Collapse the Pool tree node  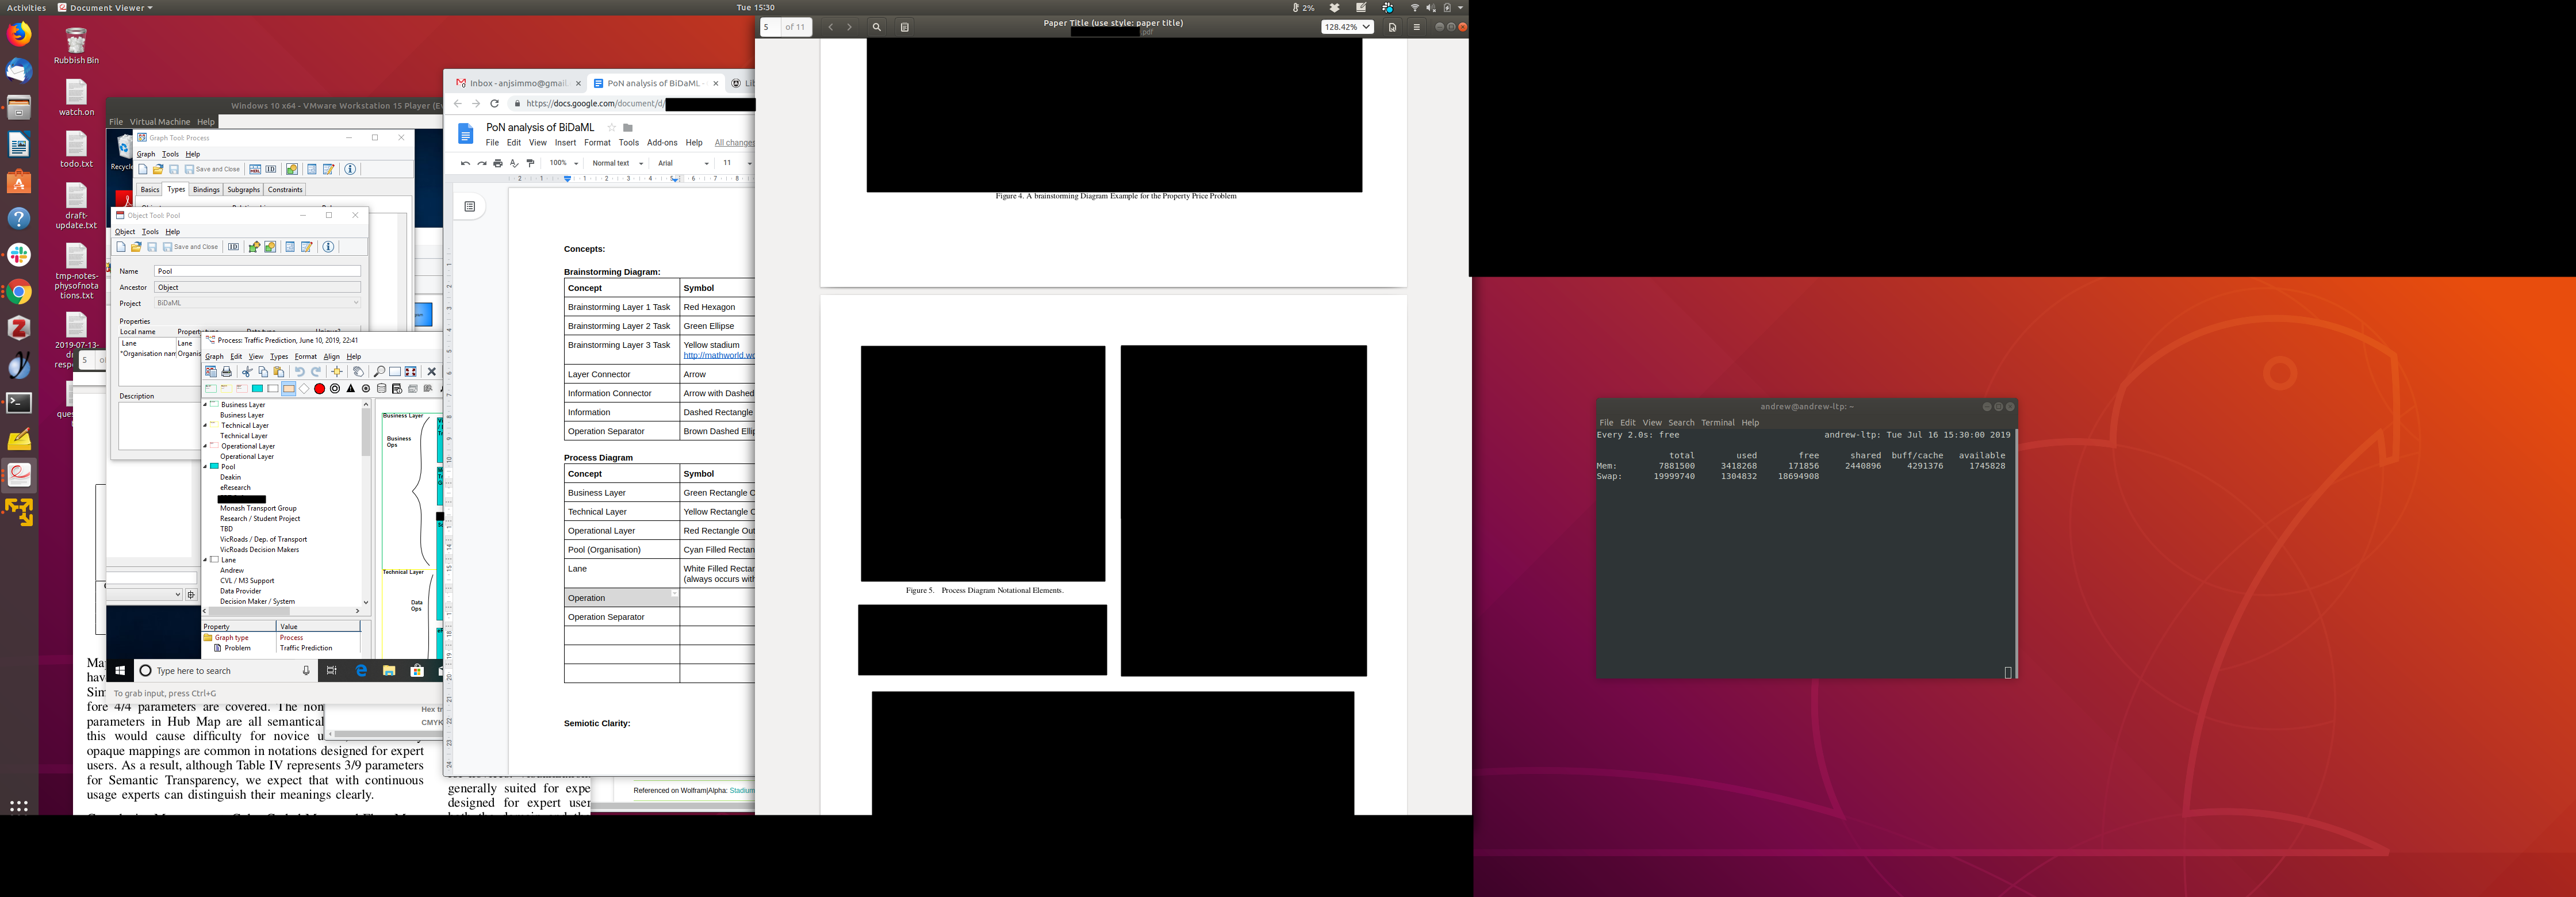coord(205,467)
